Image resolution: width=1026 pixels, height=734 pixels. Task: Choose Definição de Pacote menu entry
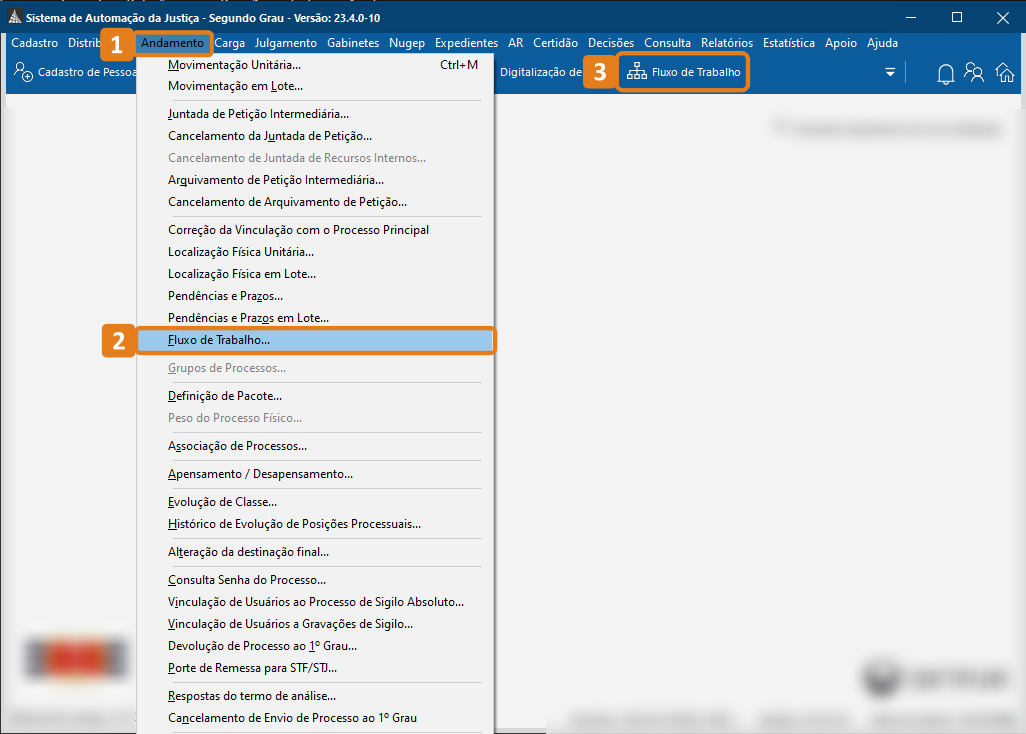click(x=225, y=396)
